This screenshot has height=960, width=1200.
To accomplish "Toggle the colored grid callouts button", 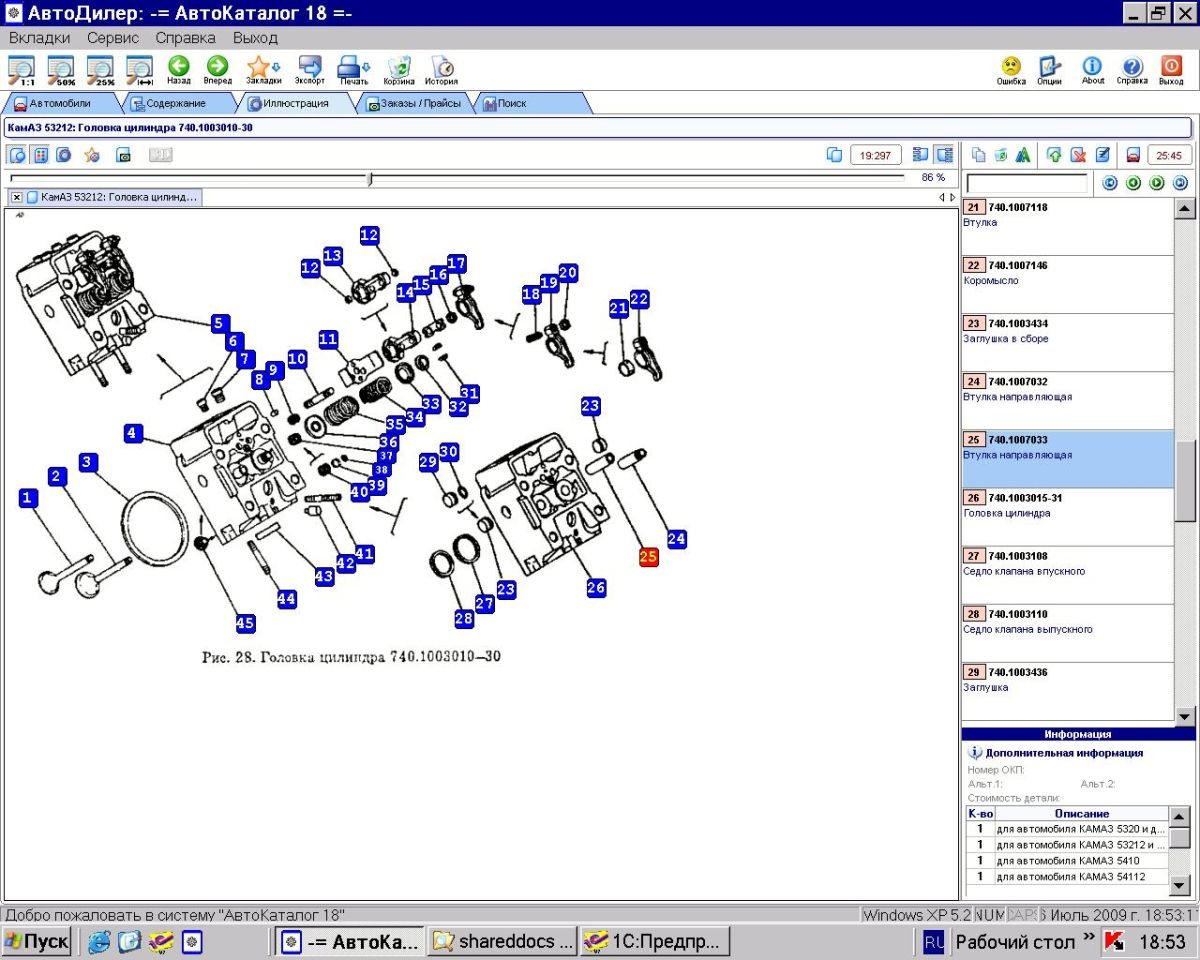I will [x=40, y=155].
